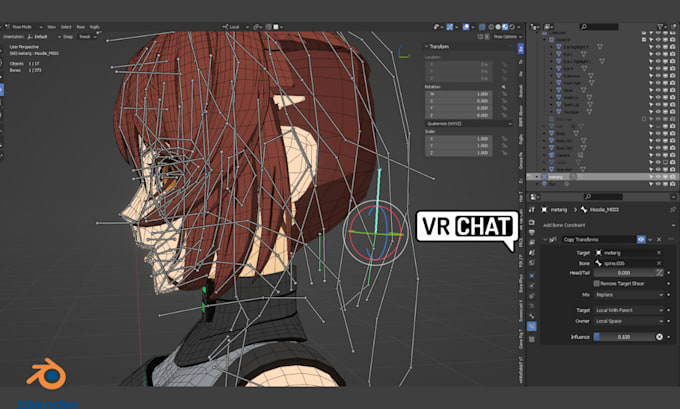The image size is (680, 409).
Task: Open the Scene properties tab
Action: coord(532,253)
